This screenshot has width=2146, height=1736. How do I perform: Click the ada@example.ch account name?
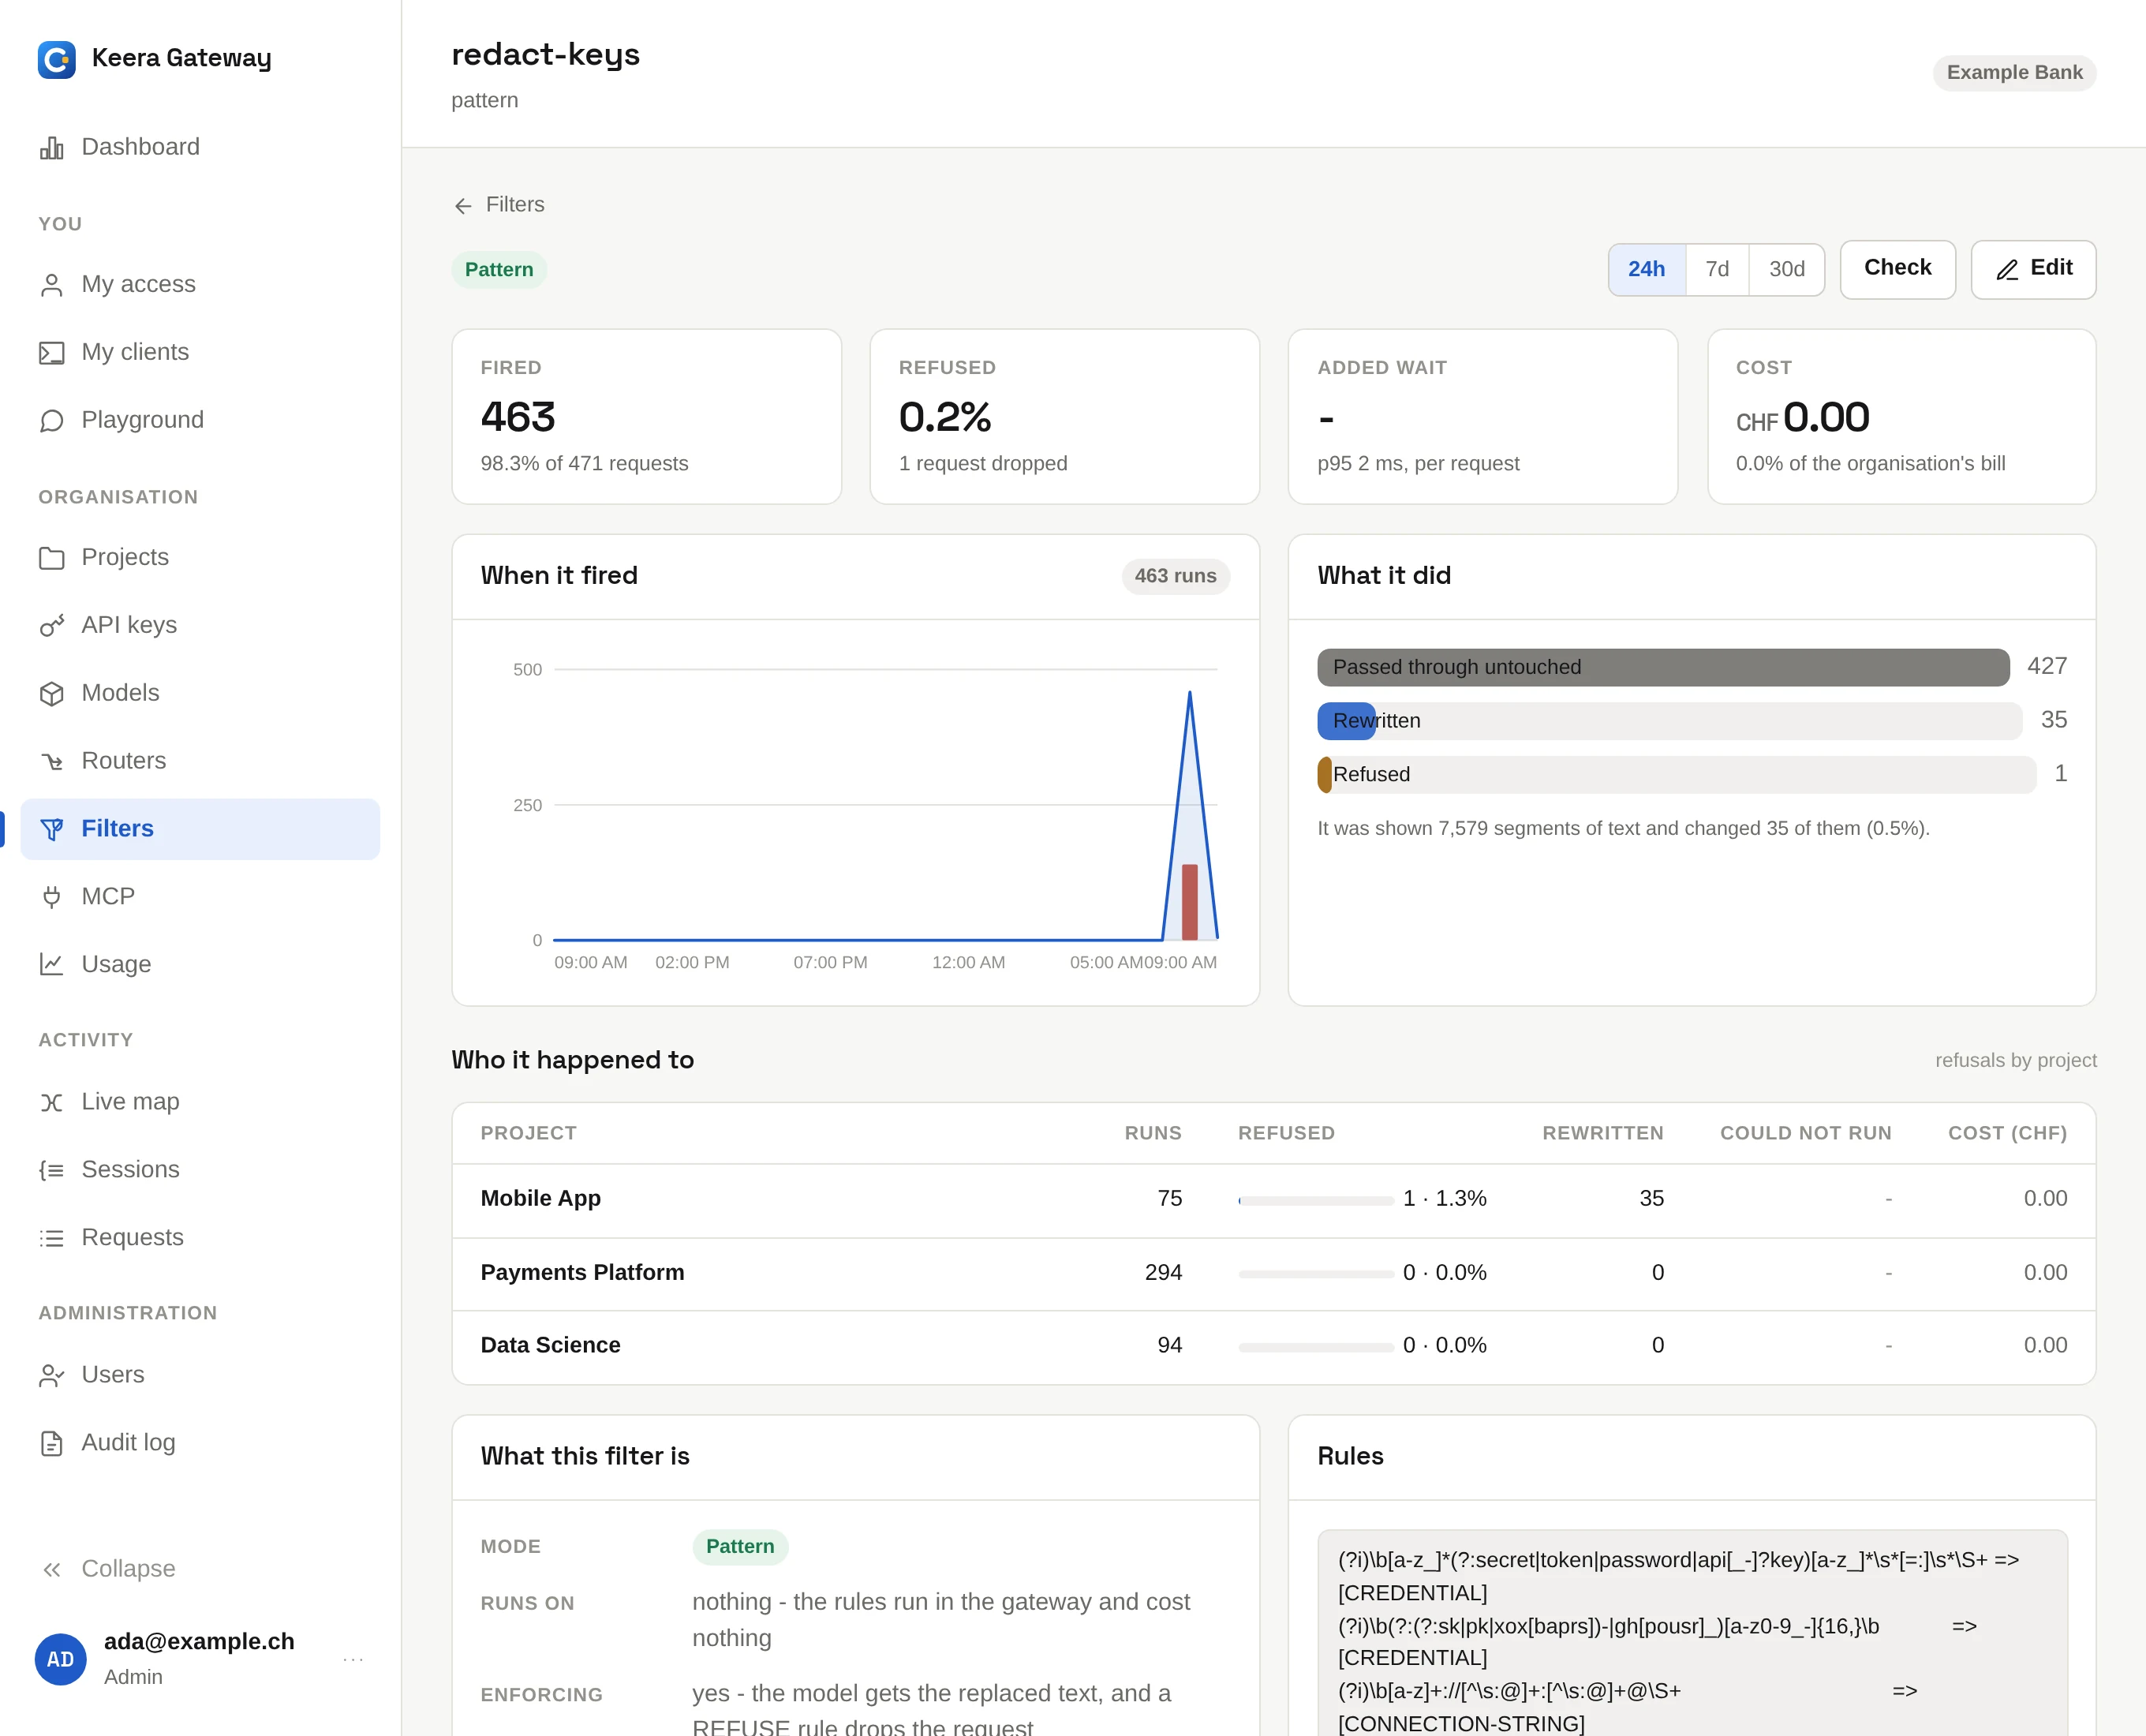point(199,1641)
